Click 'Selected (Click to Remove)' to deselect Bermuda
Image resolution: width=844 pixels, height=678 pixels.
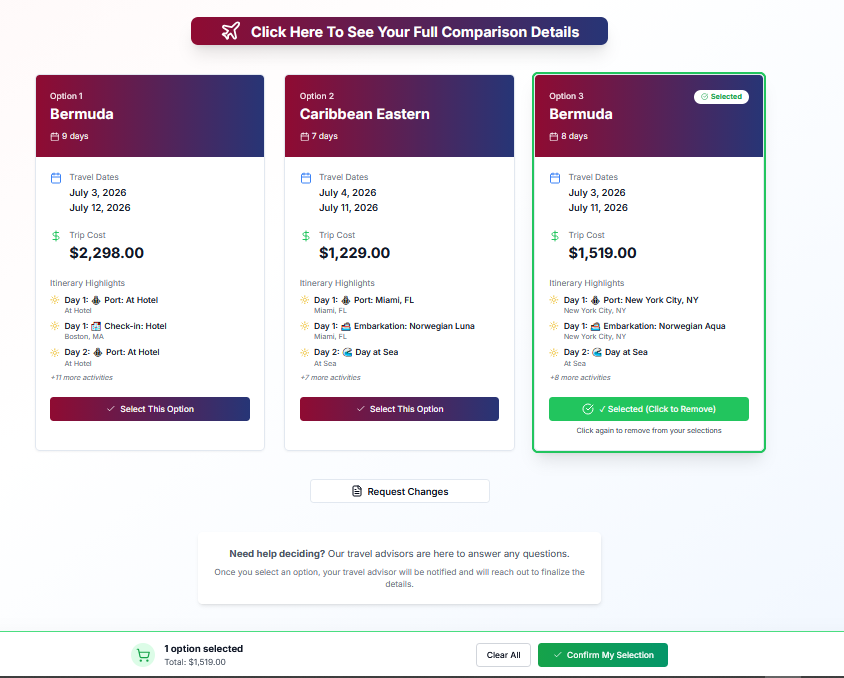[648, 409]
